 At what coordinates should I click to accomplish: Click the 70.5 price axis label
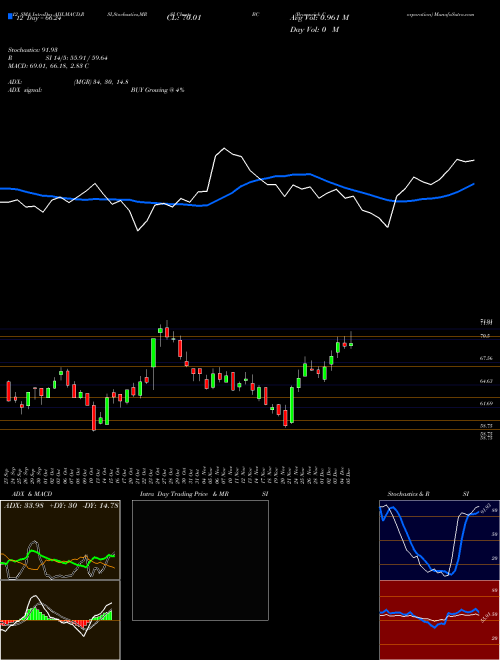(x=485, y=336)
